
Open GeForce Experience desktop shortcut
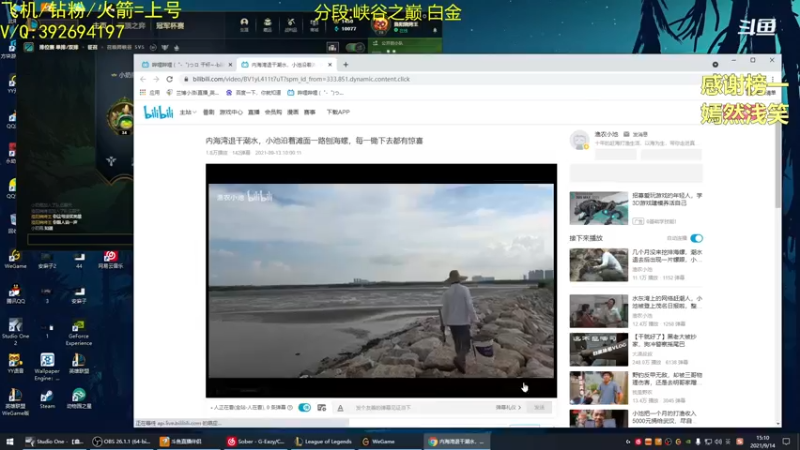pos(79,333)
